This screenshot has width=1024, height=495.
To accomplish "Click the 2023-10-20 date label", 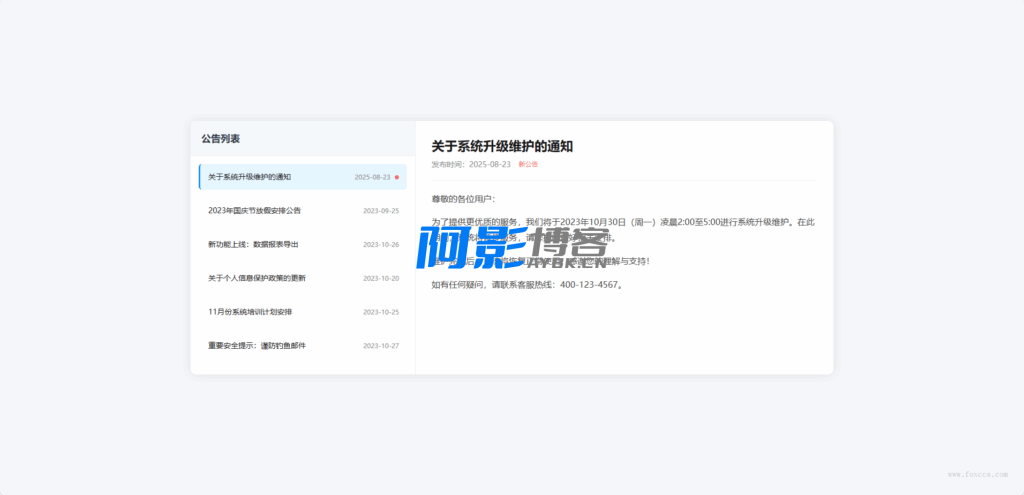I will (381, 278).
